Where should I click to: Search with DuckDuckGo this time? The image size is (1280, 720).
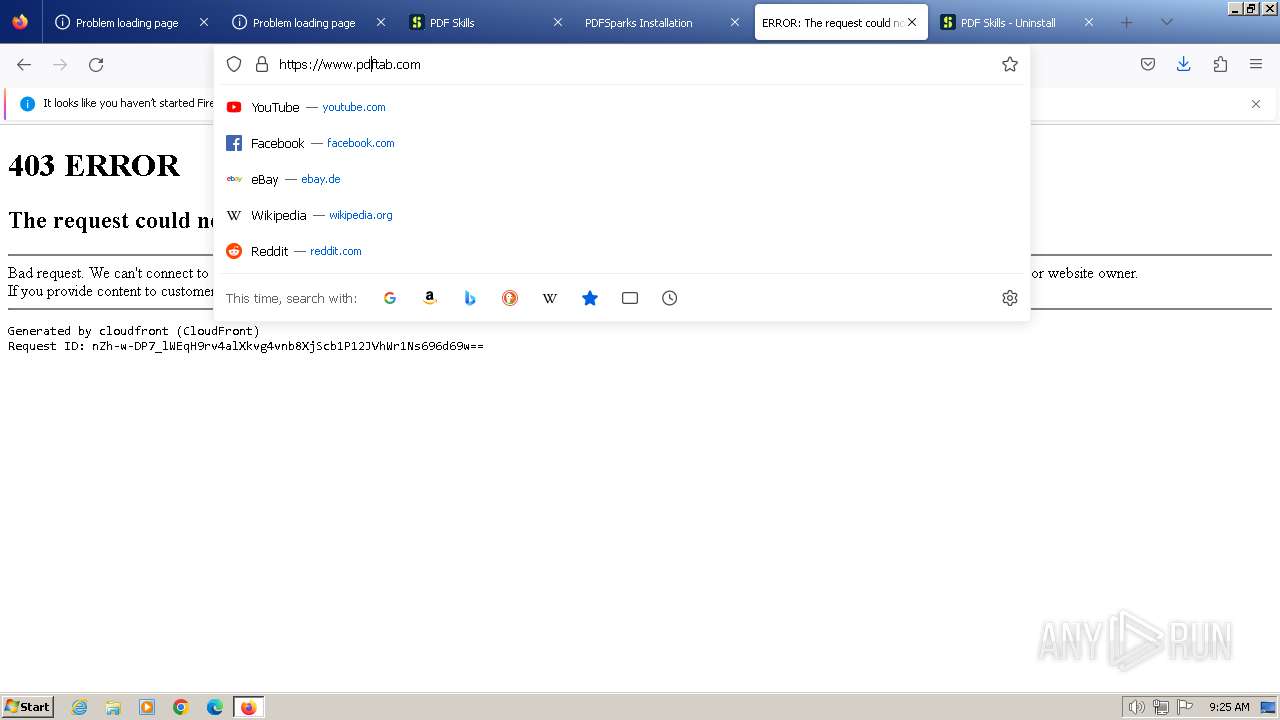tap(510, 298)
